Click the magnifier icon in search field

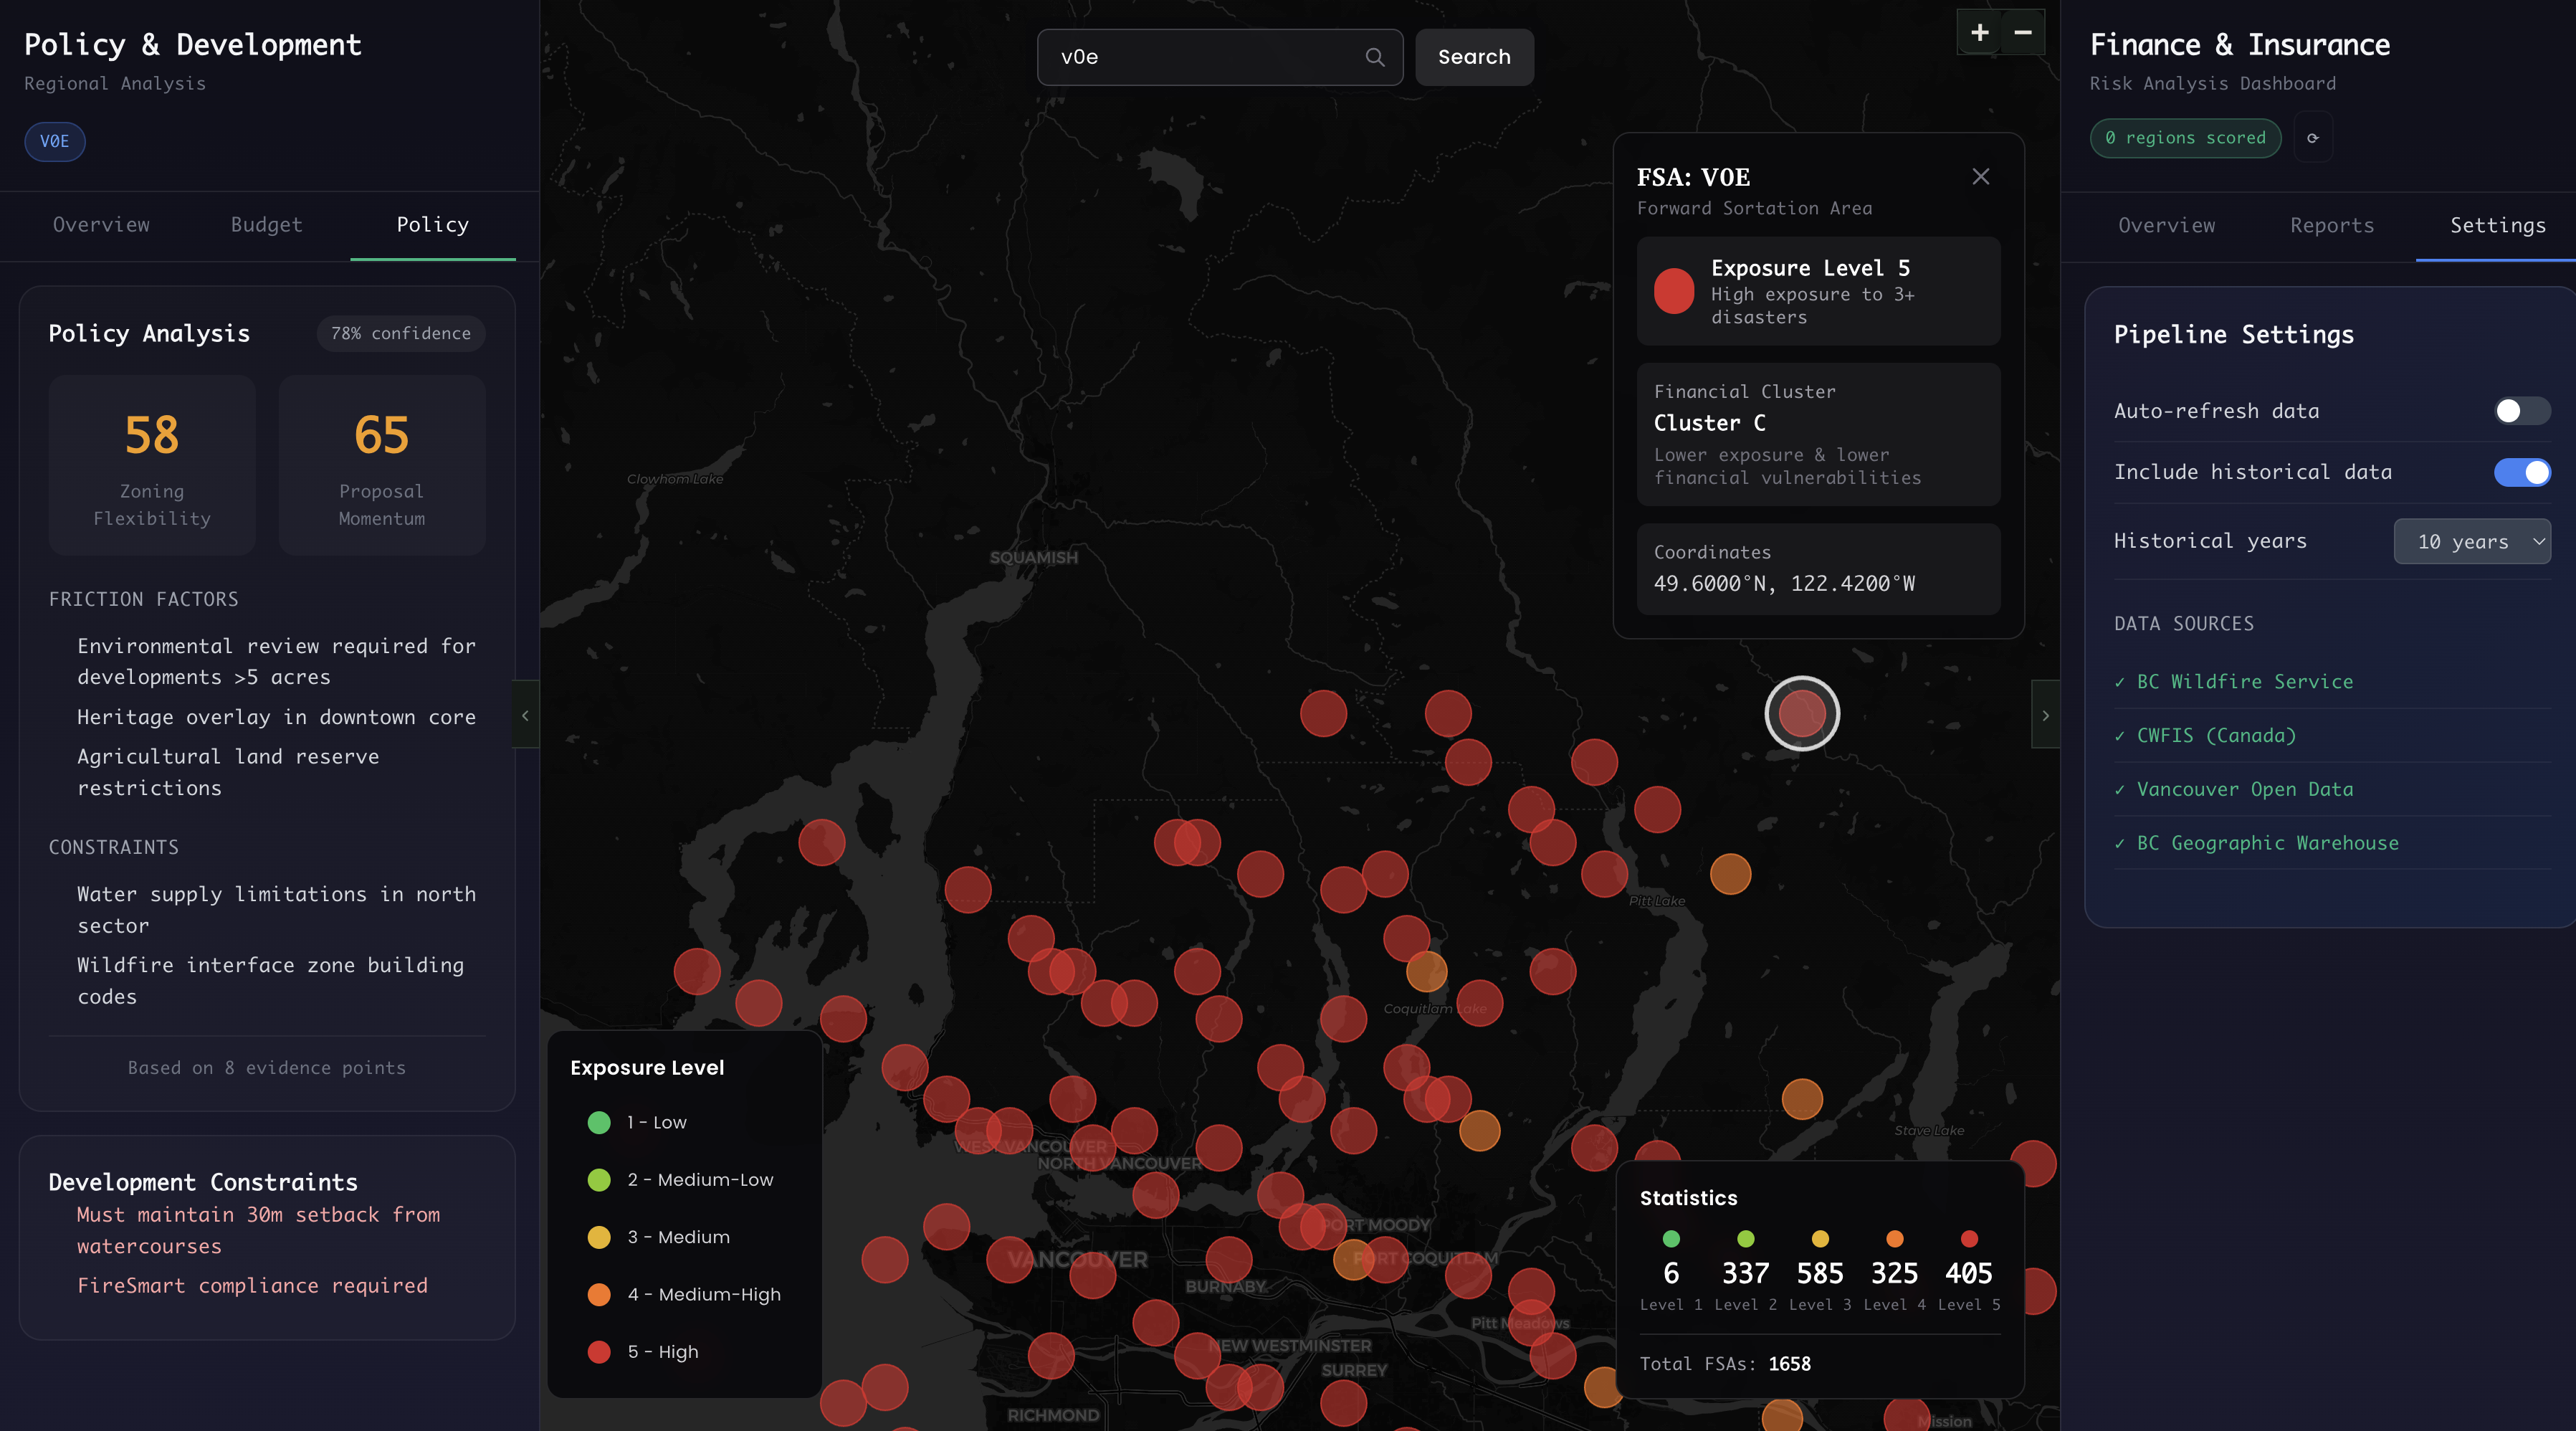pos(1375,57)
